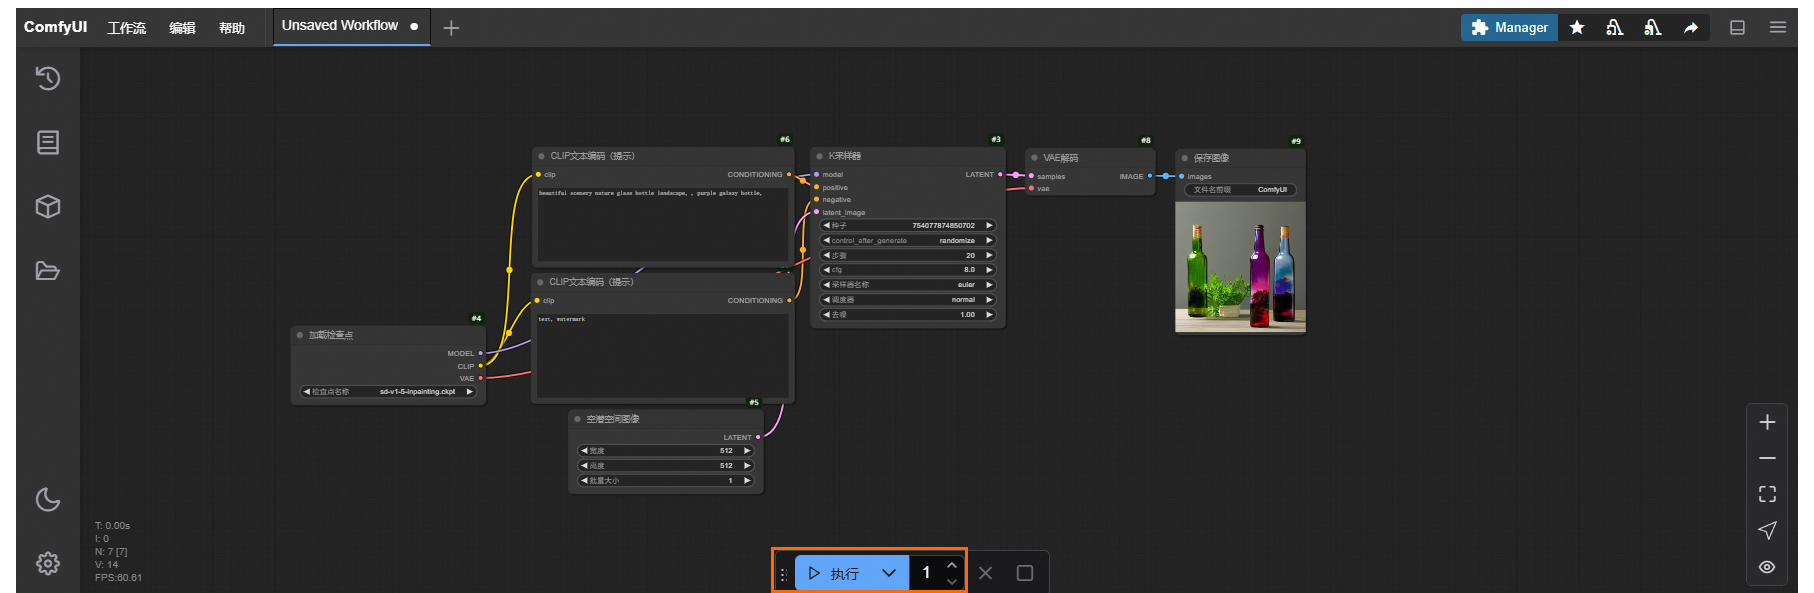
Task: Open the queue history sidebar icon
Action: pyautogui.click(x=48, y=78)
